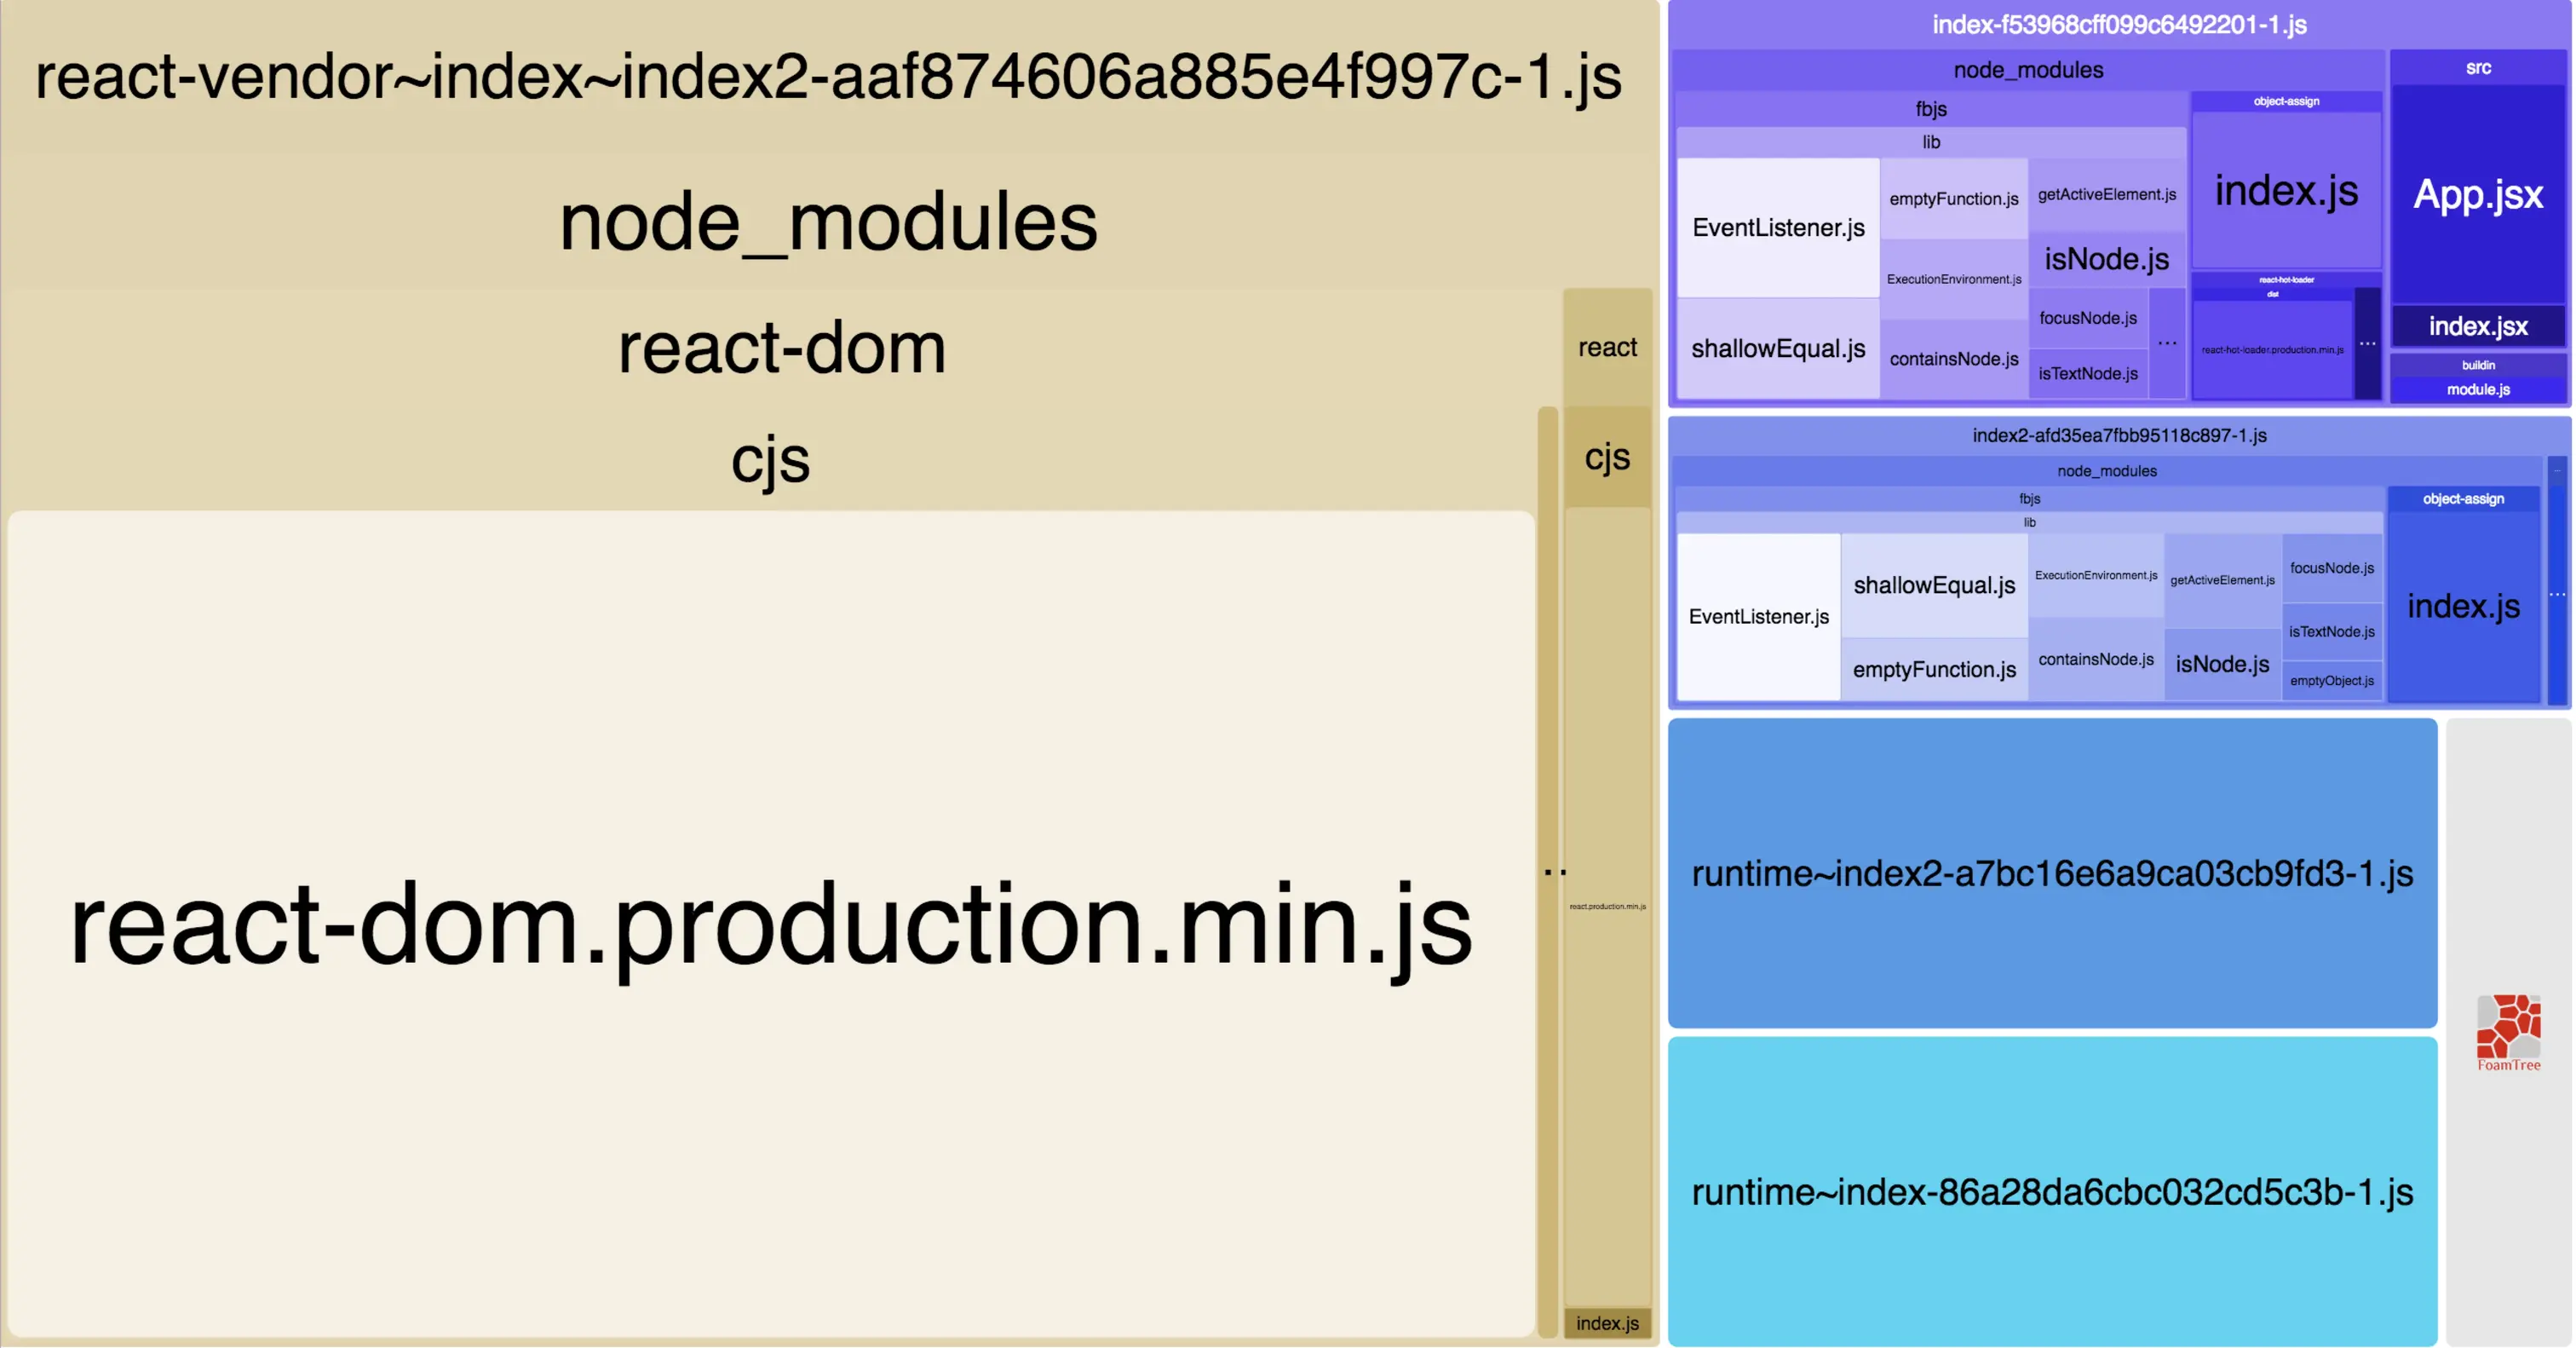Viewport: 2576px width, 1348px height.
Task: Select the react package folder
Action: (x=1607, y=347)
